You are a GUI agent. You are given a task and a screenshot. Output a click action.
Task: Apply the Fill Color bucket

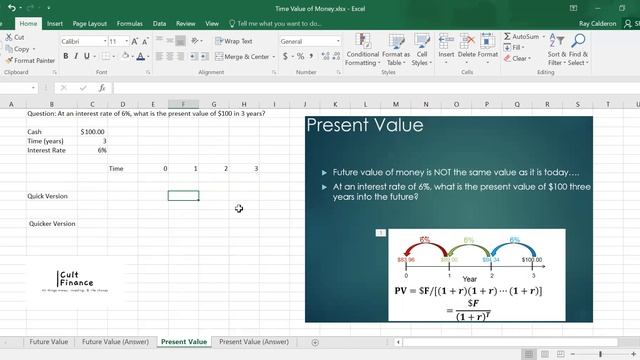coord(125,56)
